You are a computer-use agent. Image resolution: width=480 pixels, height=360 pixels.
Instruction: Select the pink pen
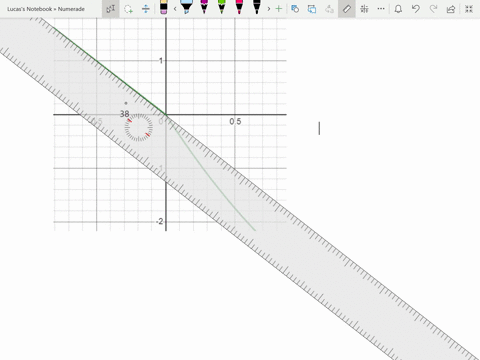[239, 7]
